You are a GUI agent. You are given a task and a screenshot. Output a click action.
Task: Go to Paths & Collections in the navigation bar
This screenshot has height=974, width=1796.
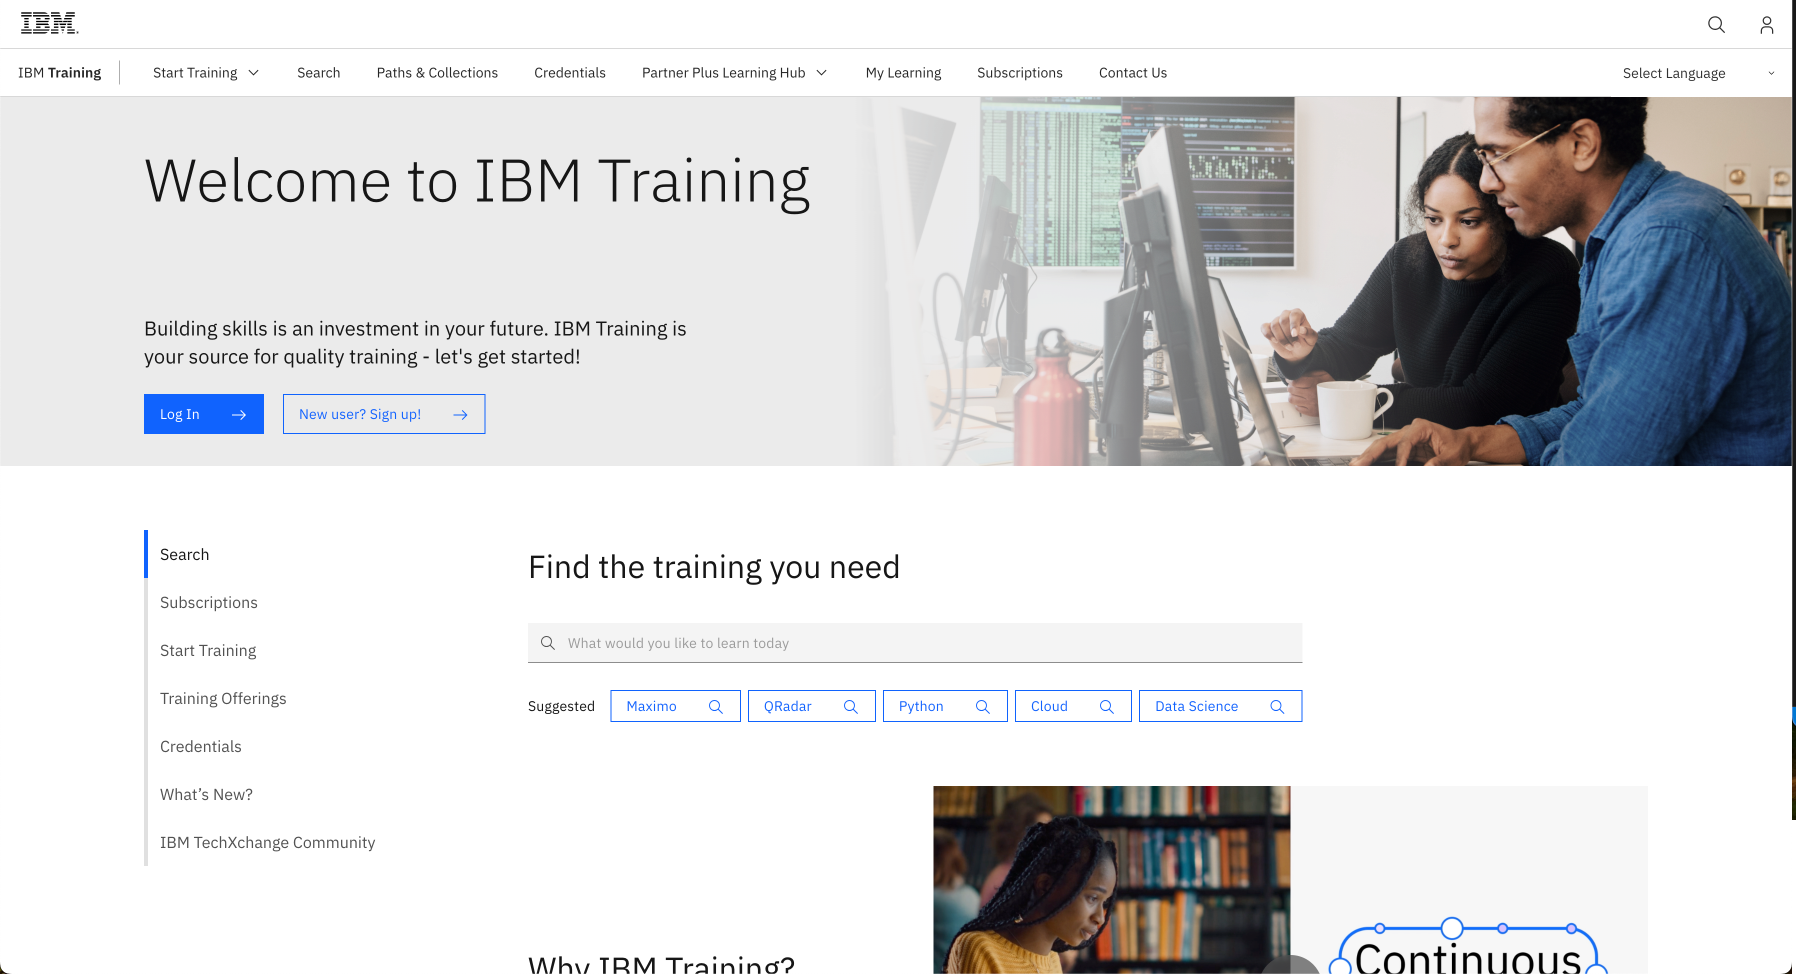pyautogui.click(x=437, y=73)
